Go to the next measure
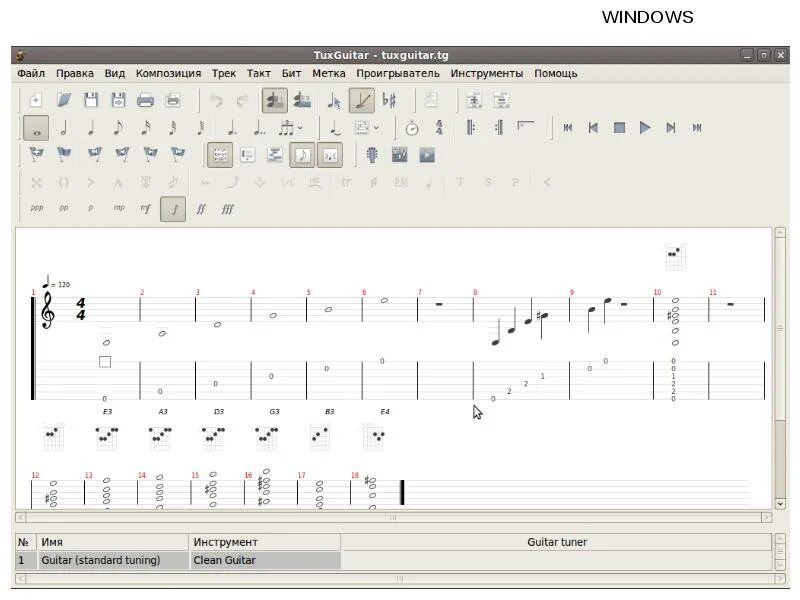 click(x=671, y=128)
